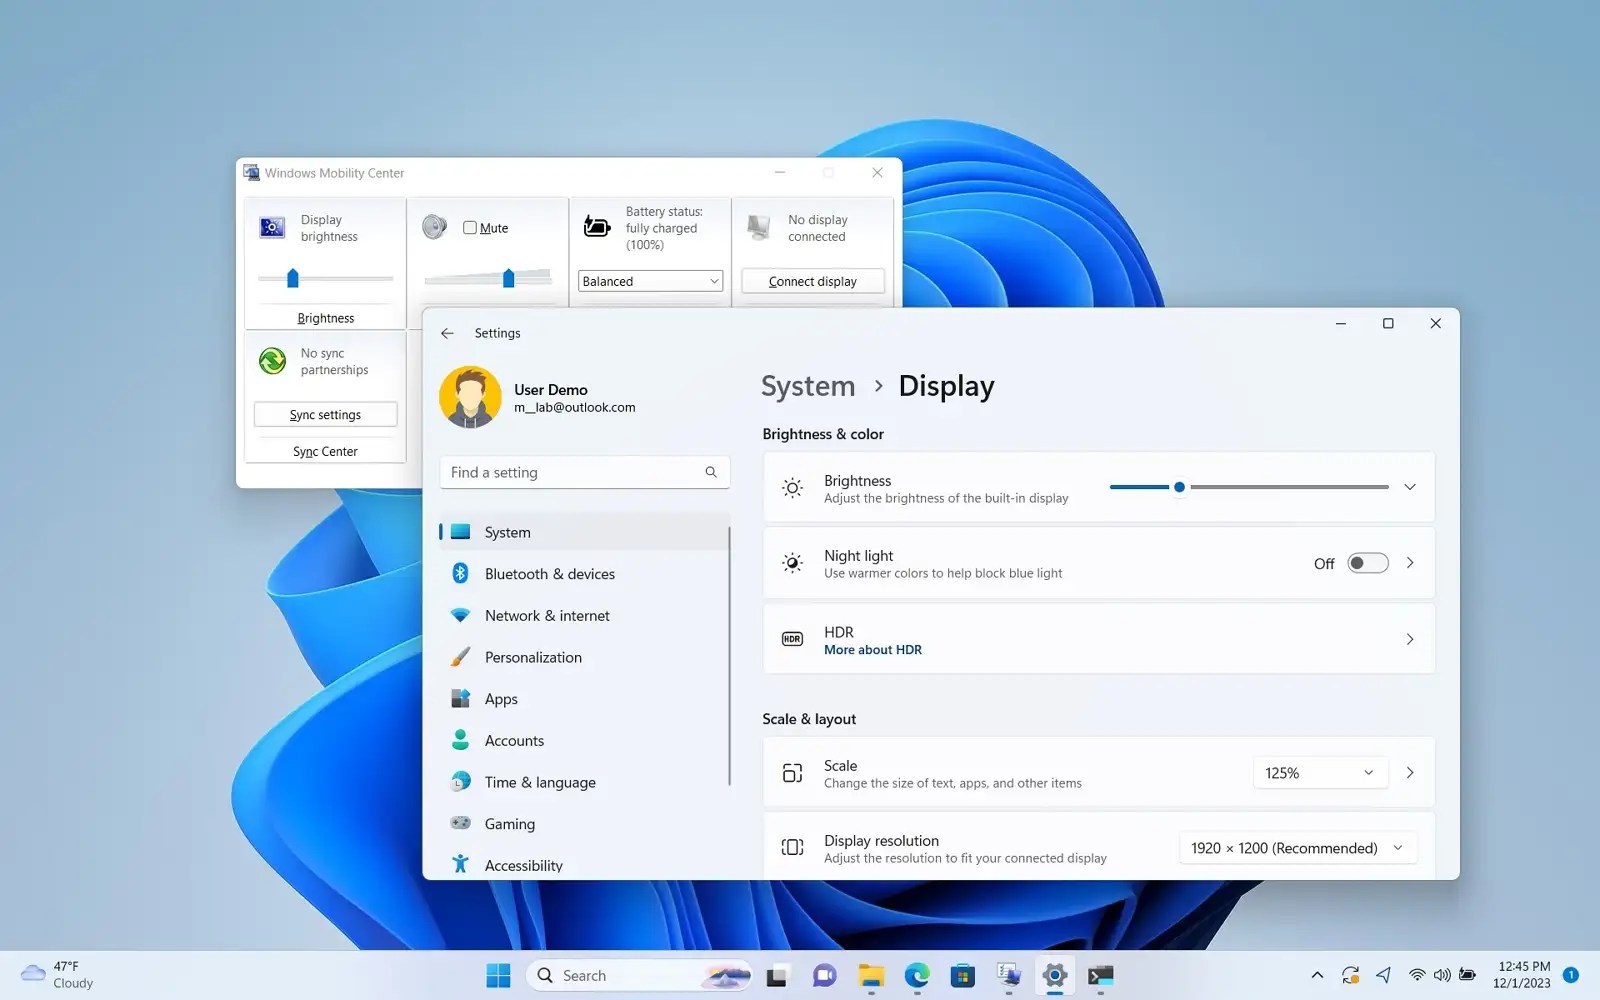Open the Scale 125% dropdown

[1319, 772]
